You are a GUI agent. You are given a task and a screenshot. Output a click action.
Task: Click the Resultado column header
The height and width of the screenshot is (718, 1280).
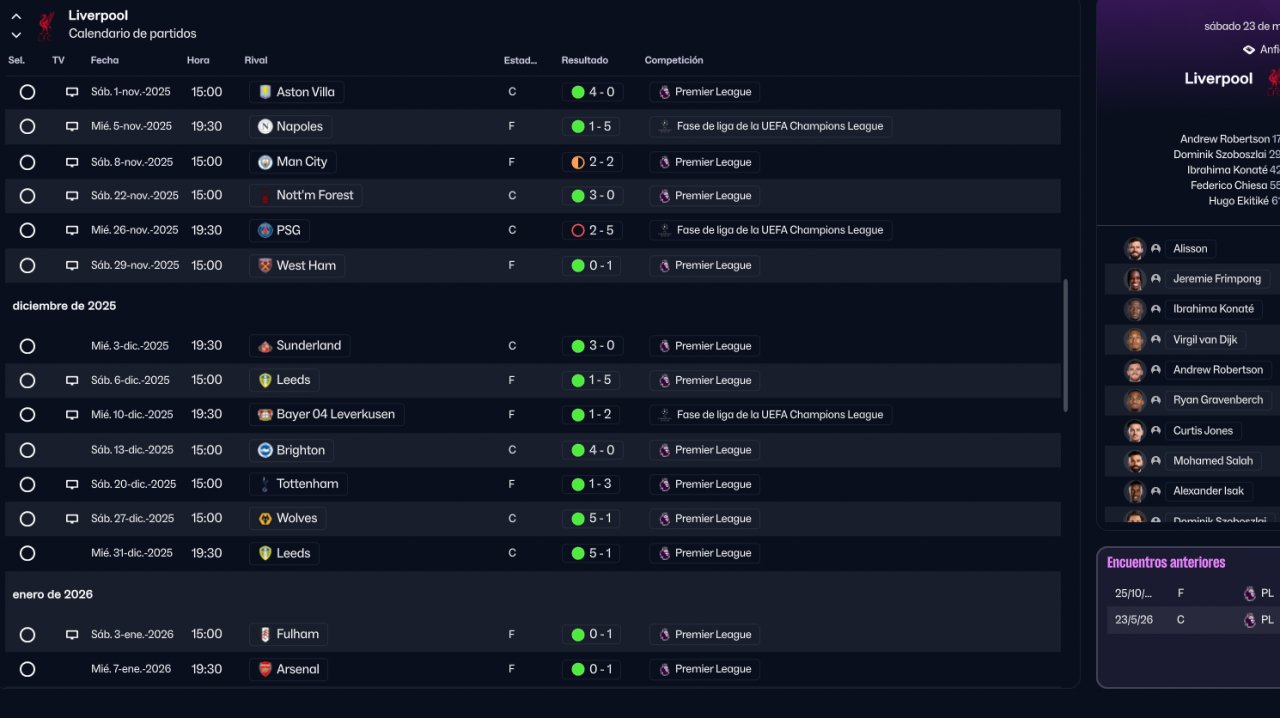pos(585,60)
